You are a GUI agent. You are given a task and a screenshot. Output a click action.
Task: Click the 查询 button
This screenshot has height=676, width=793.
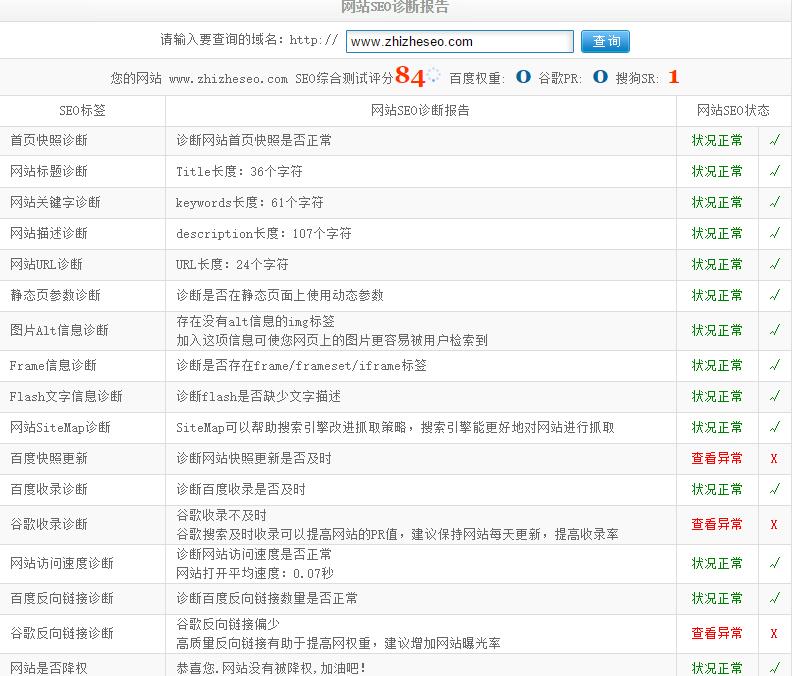(x=606, y=42)
